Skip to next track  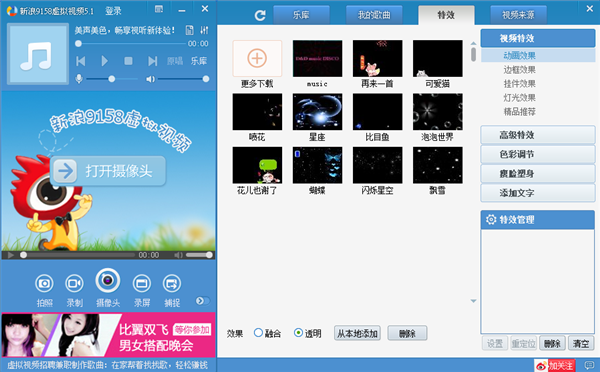pos(152,61)
